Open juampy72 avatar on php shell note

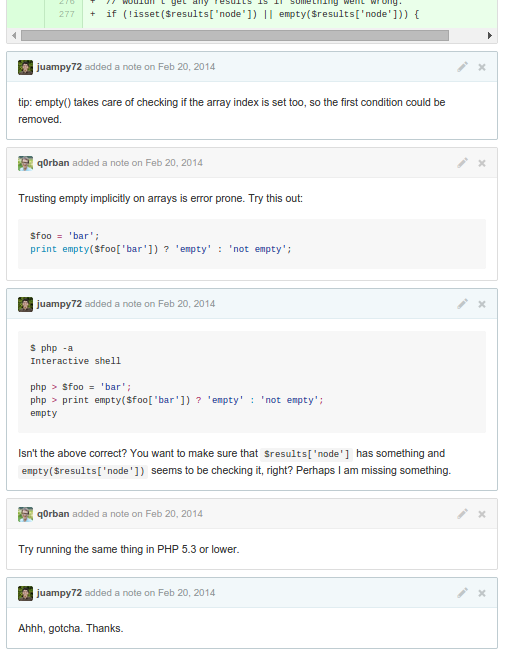tap(25, 304)
